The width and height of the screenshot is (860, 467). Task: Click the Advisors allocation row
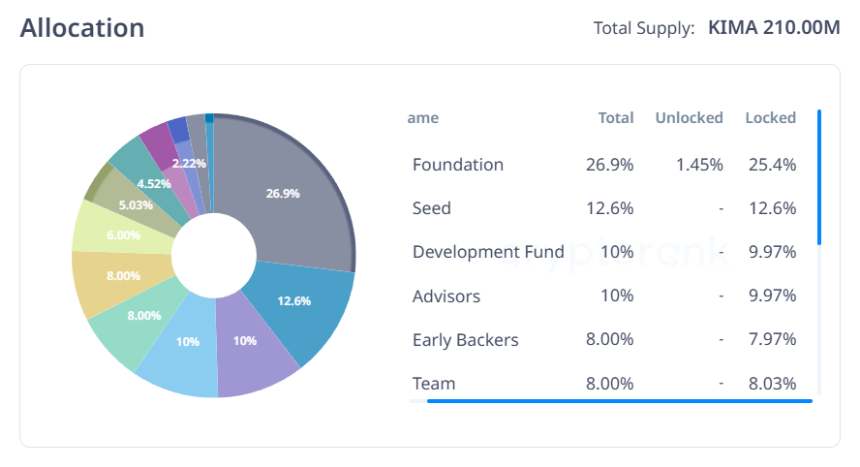pyautogui.click(x=604, y=296)
